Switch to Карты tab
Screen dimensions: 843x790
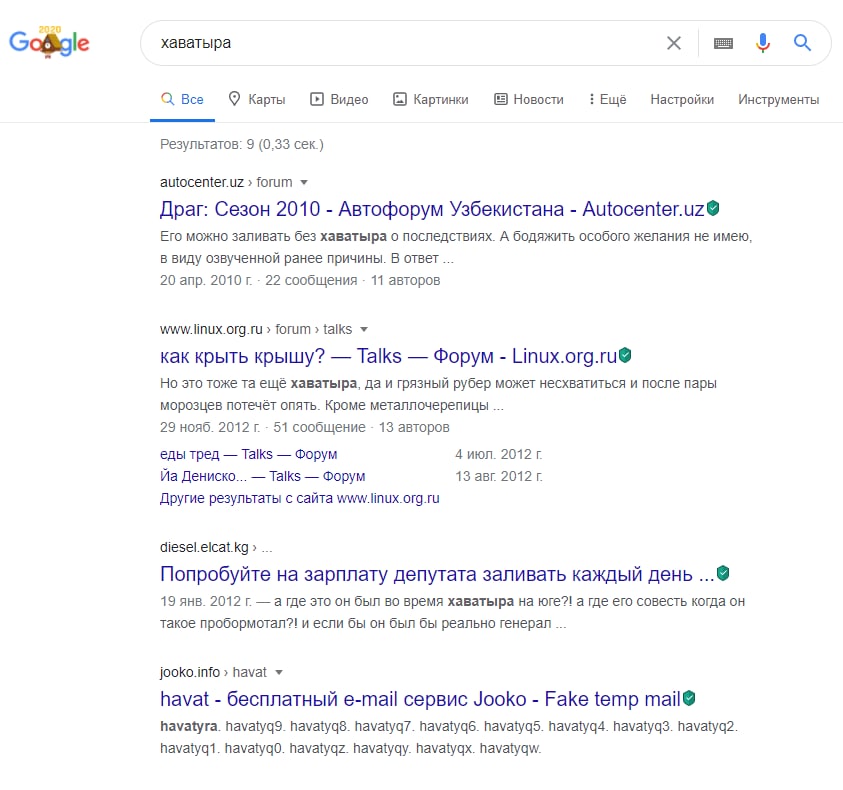point(256,99)
